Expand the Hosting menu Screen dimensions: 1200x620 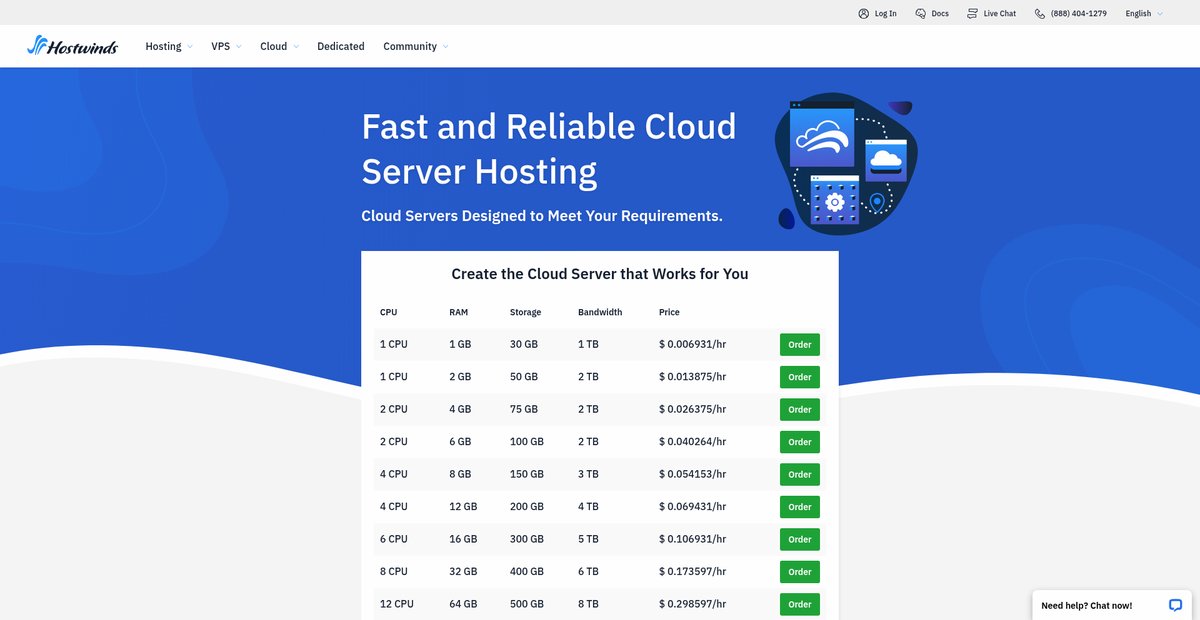[x=169, y=46]
